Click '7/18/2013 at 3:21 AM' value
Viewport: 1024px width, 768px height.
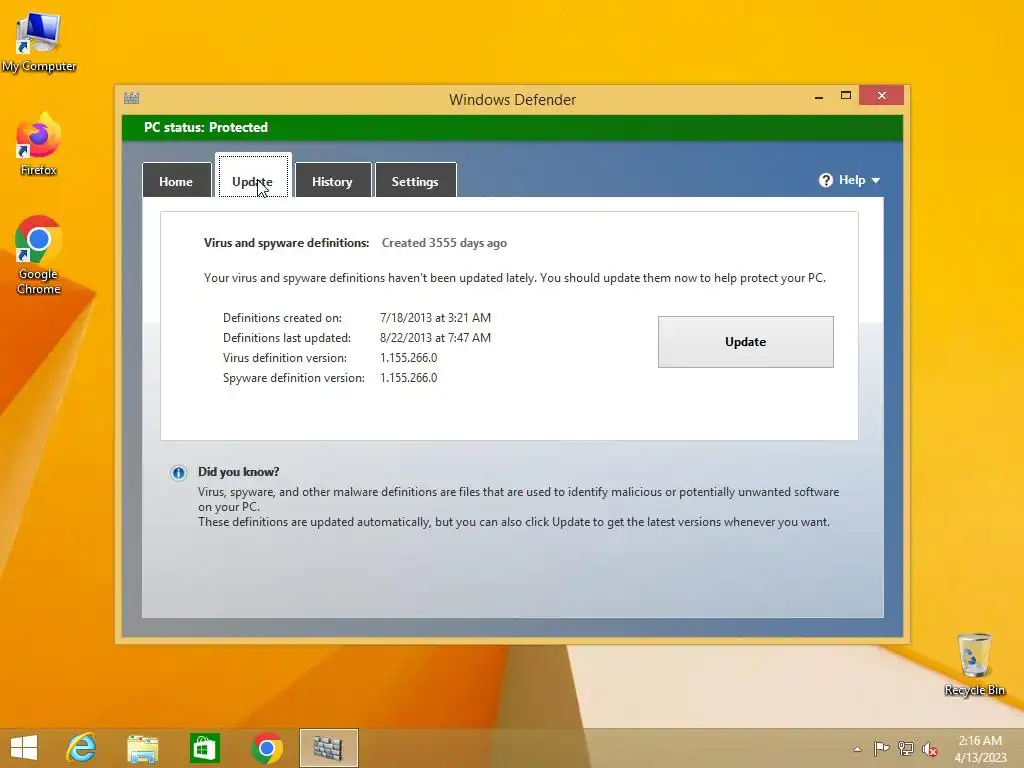point(435,317)
